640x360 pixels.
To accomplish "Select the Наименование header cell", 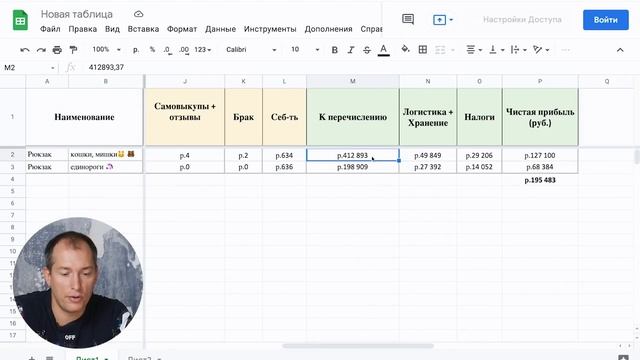I will point(84,117).
